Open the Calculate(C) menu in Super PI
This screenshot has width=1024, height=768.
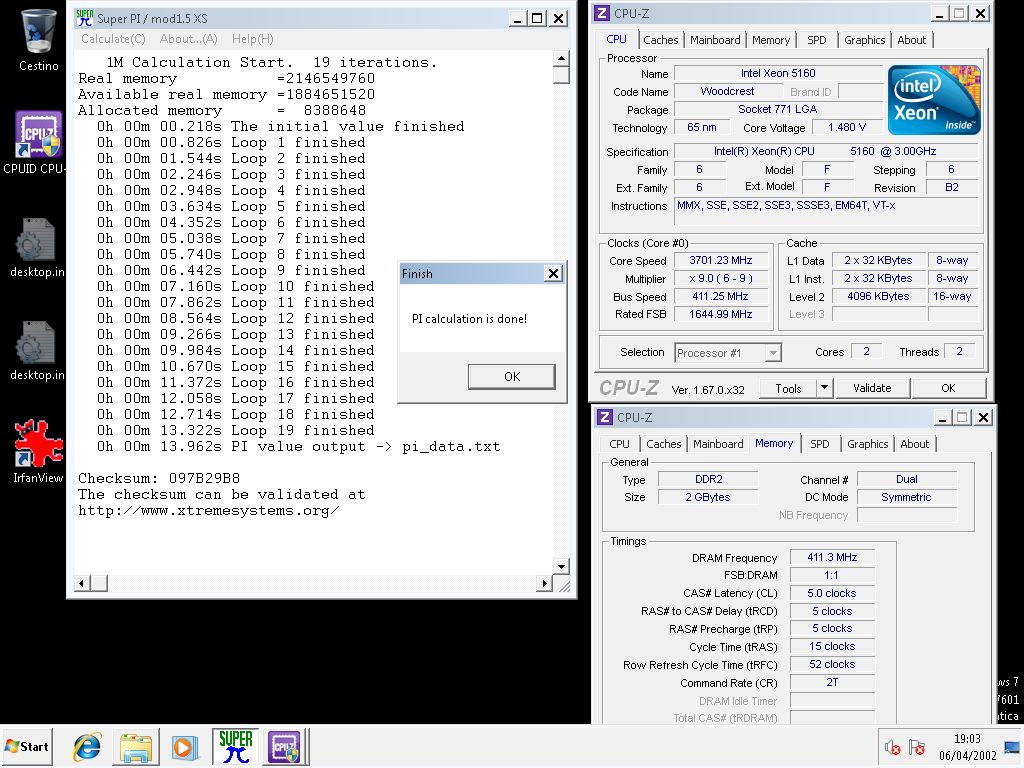pyautogui.click(x=113, y=39)
